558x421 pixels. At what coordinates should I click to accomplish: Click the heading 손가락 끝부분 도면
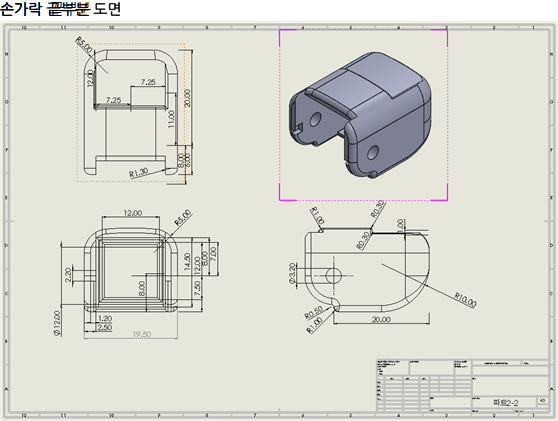pyautogui.click(x=60, y=9)
